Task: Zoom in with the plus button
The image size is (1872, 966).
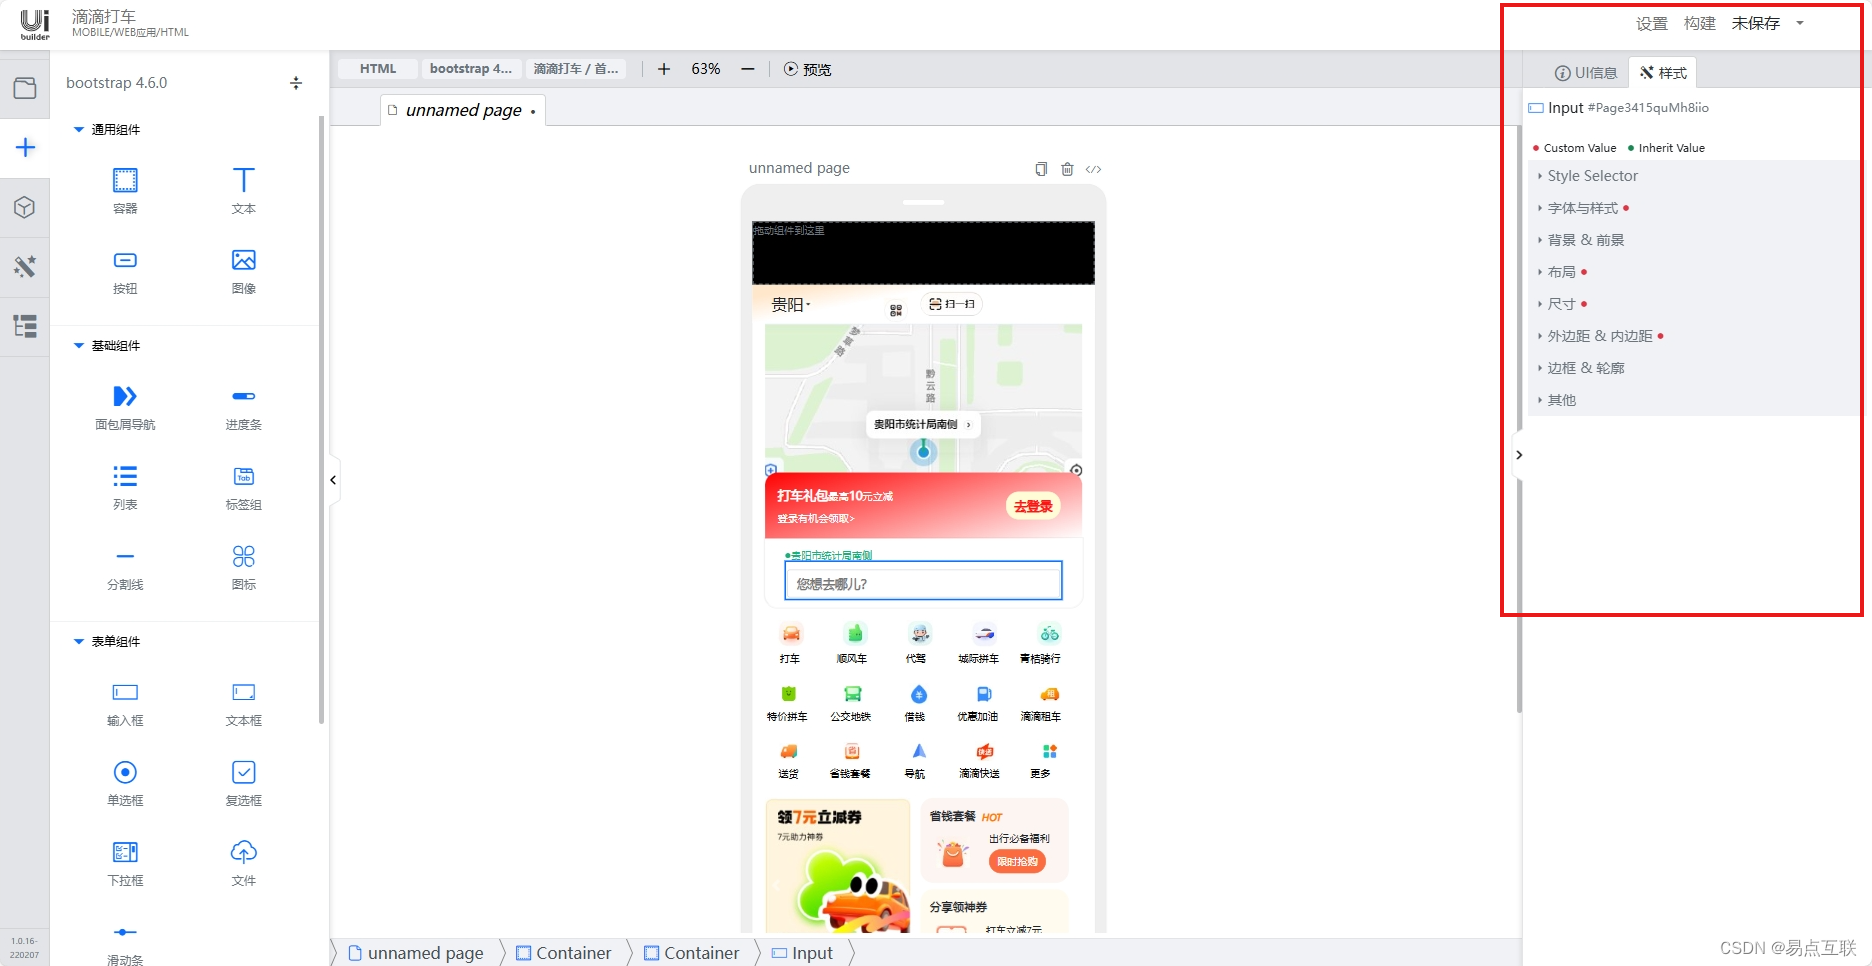Action: coord(663,69)
